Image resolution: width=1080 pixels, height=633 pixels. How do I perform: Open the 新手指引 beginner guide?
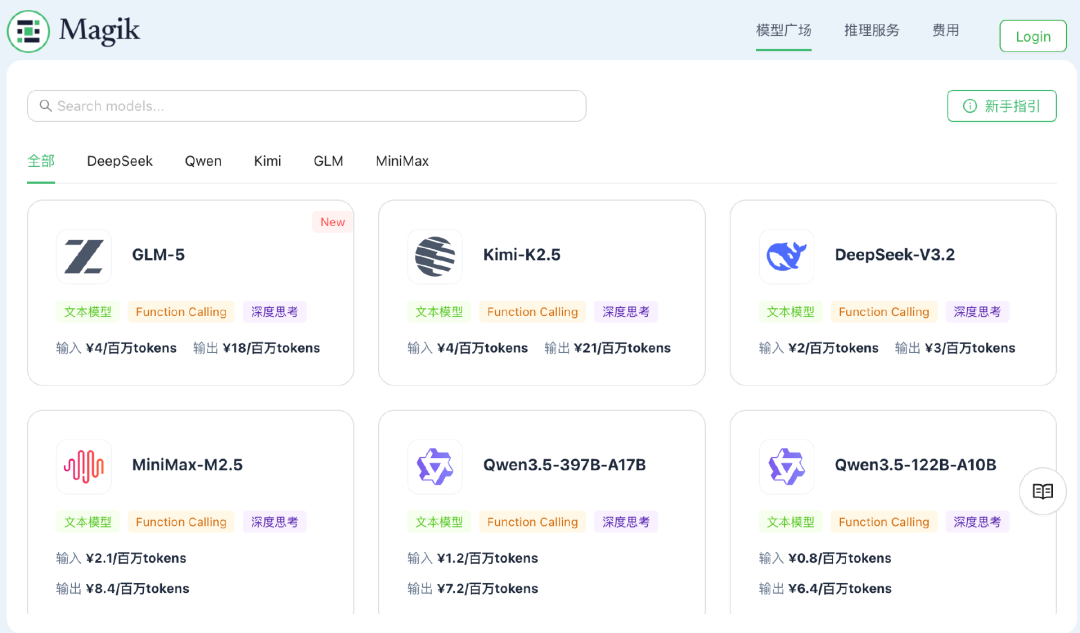pos(1001,106)
